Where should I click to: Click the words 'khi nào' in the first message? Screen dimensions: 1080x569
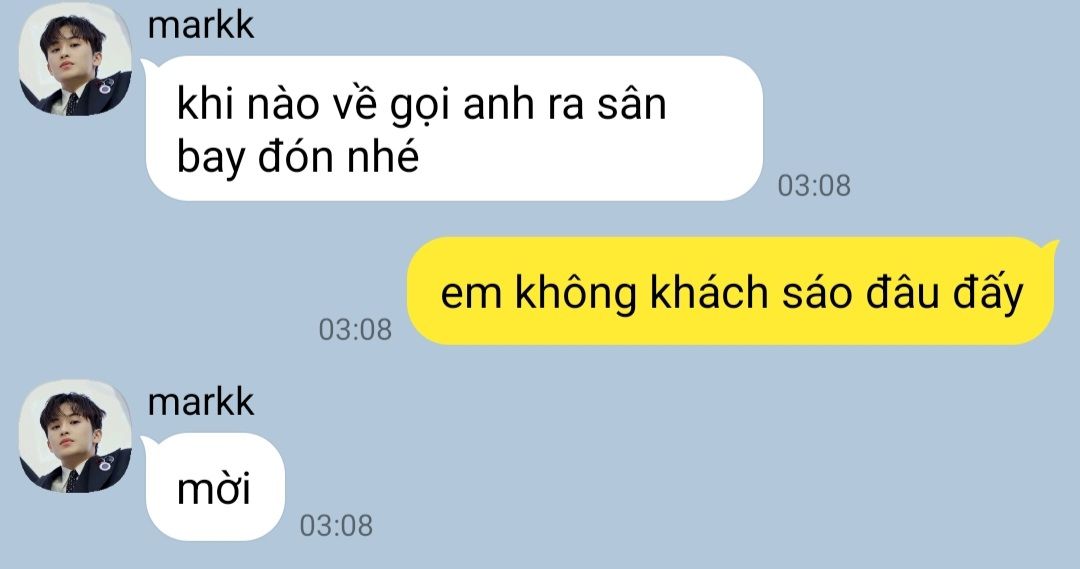tap(248, 104)
